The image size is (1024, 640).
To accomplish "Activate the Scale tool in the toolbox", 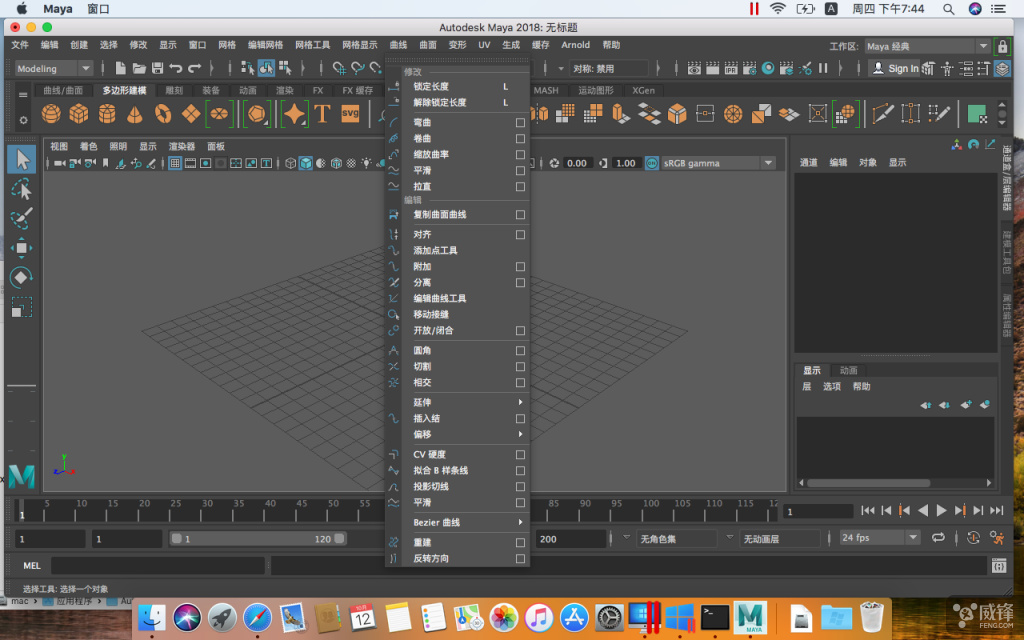I will point(22,307).
